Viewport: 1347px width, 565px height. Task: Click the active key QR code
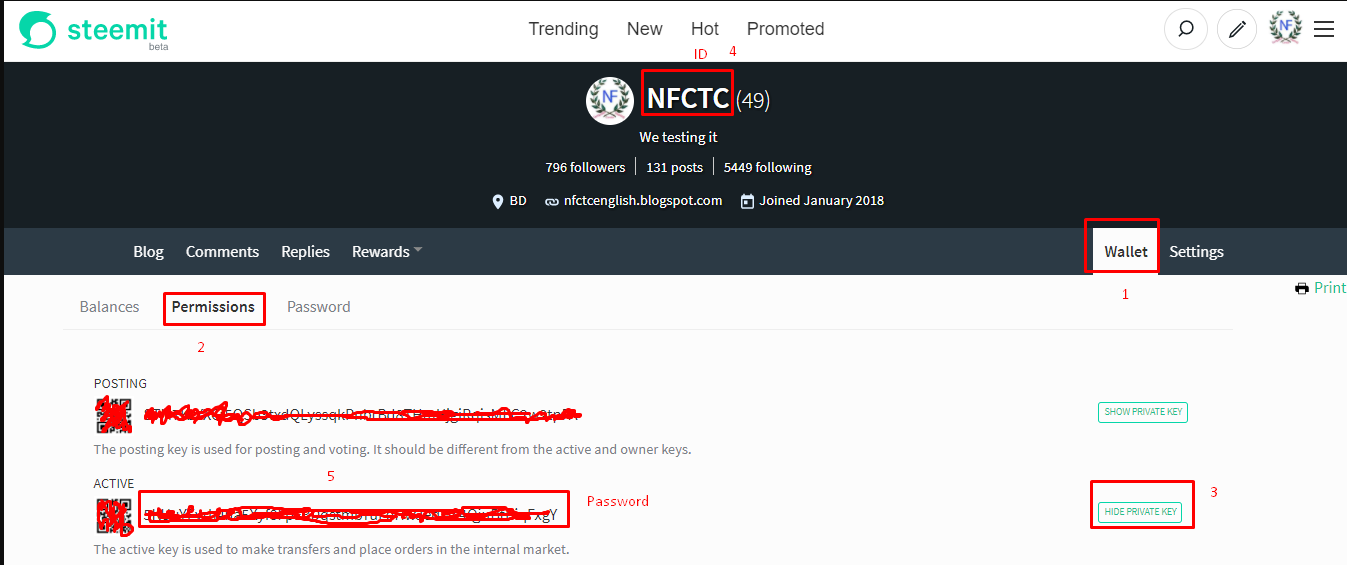coord(113,514)
